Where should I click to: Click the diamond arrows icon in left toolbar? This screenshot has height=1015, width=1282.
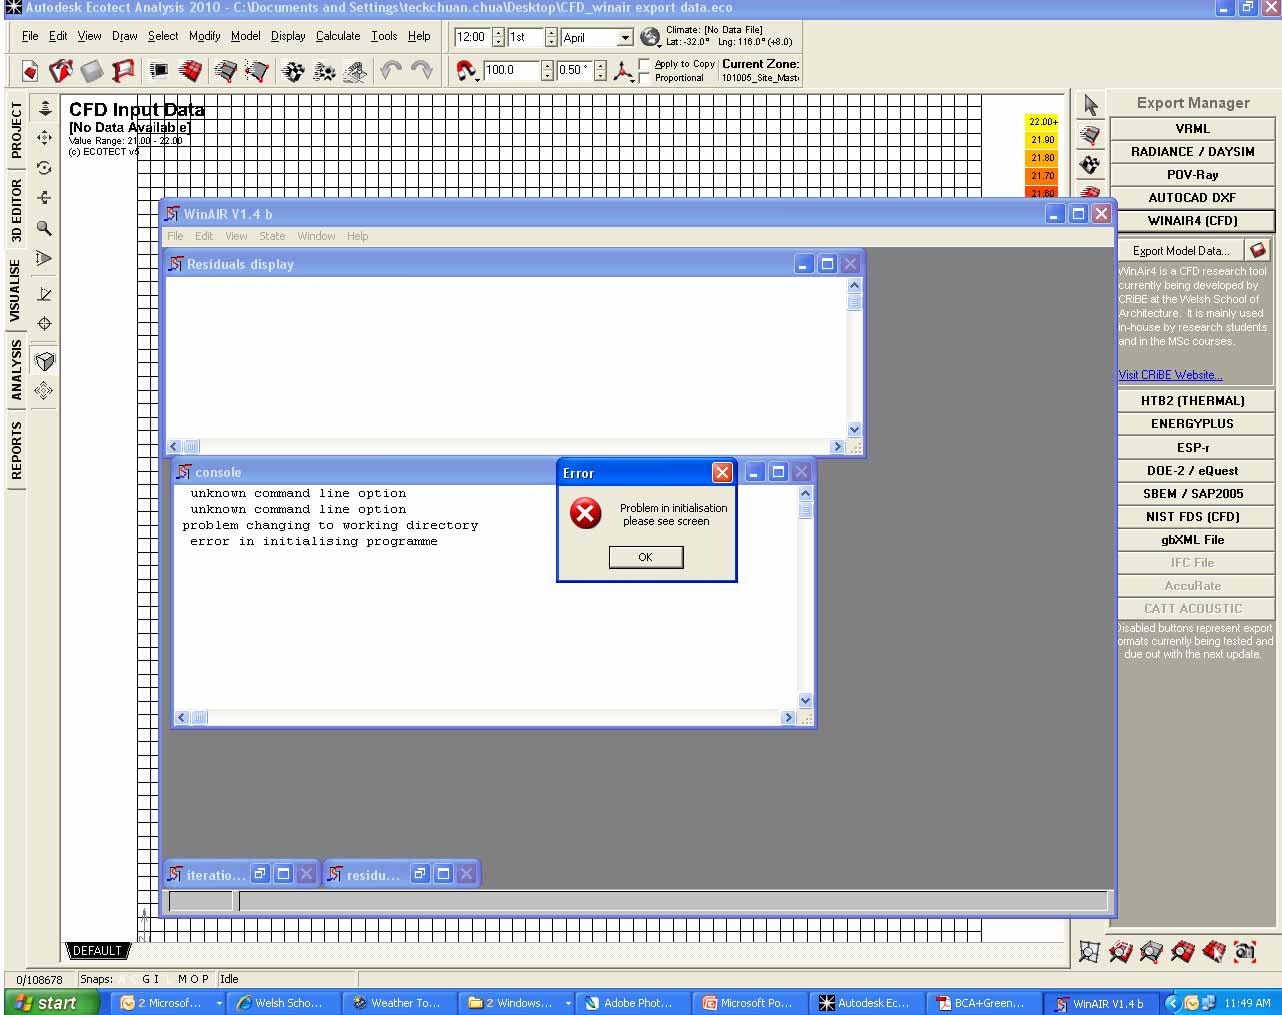pyautogui.click(x=44, y=391)
